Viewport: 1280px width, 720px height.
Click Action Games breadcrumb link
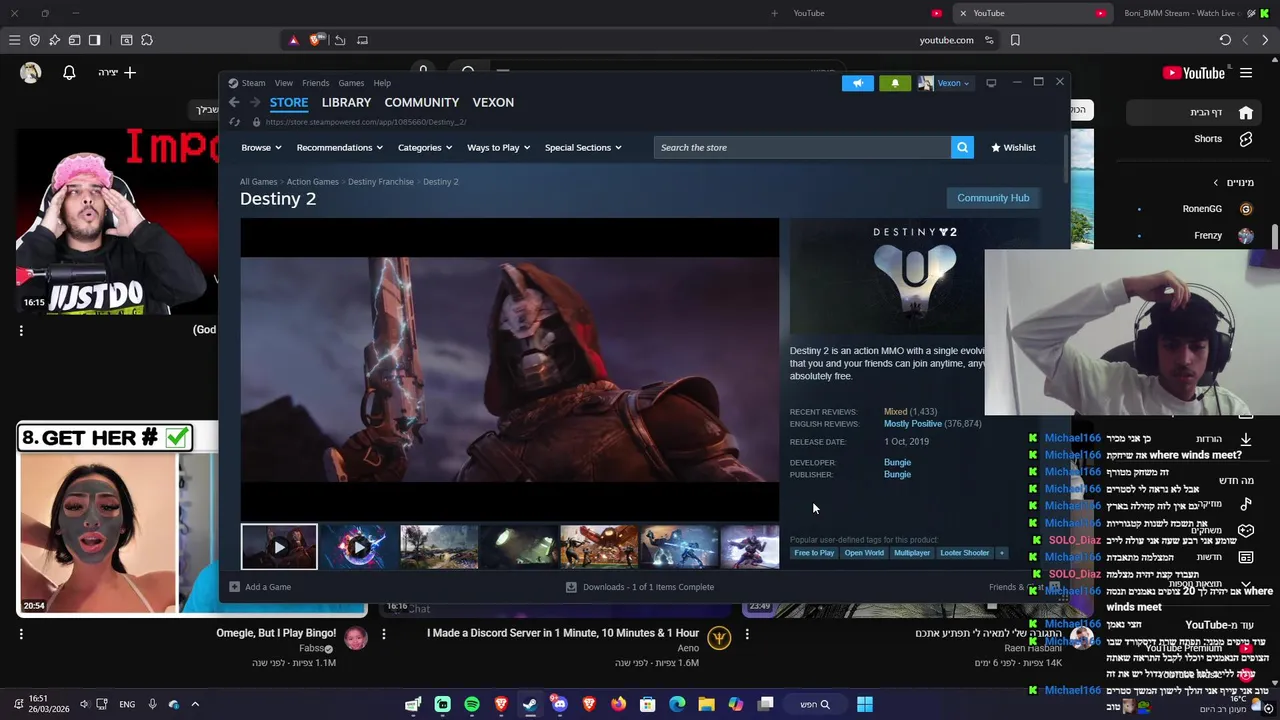[313, 182]
